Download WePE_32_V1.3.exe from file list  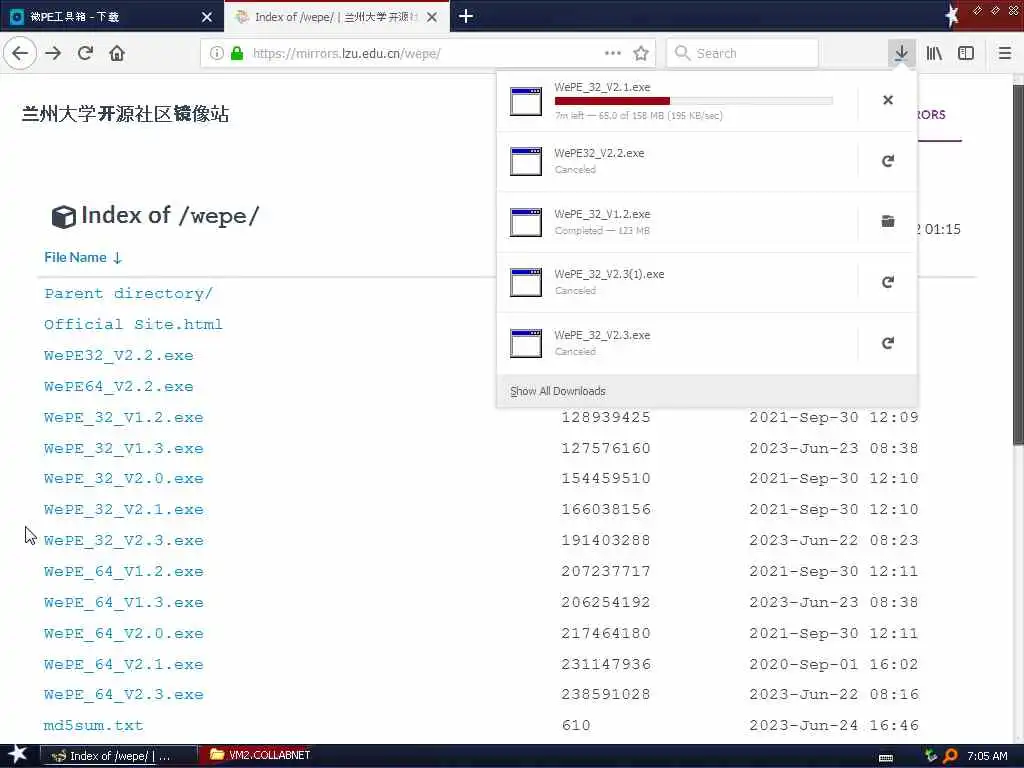pos(123,449)
